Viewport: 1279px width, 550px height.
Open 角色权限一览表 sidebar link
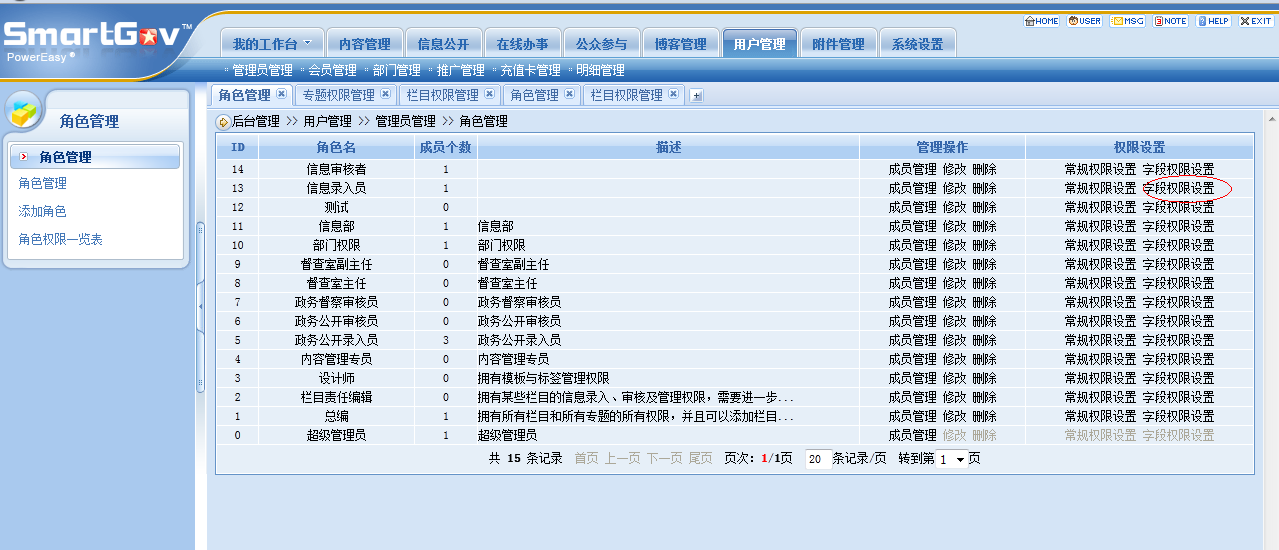click(x=60, y=239)
